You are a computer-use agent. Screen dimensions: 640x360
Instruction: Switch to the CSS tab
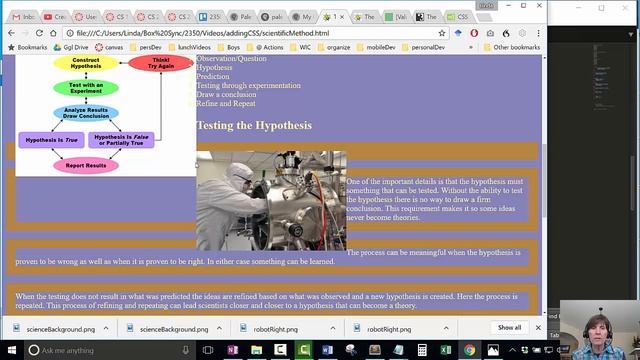coord(458,17)
